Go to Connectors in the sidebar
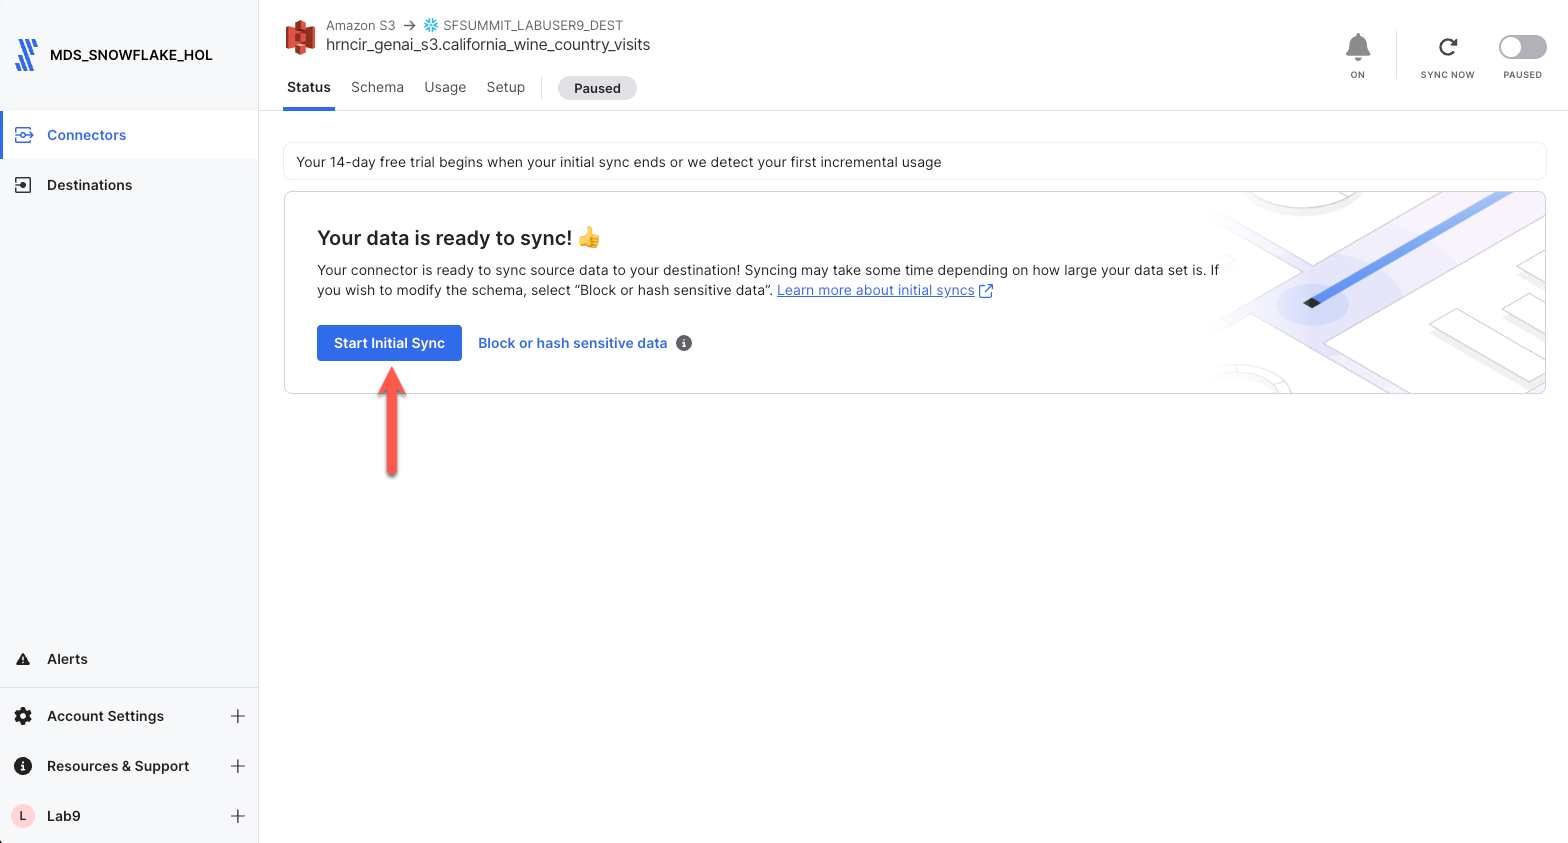This screenshot has height=843, width=1568. [86, 135]
